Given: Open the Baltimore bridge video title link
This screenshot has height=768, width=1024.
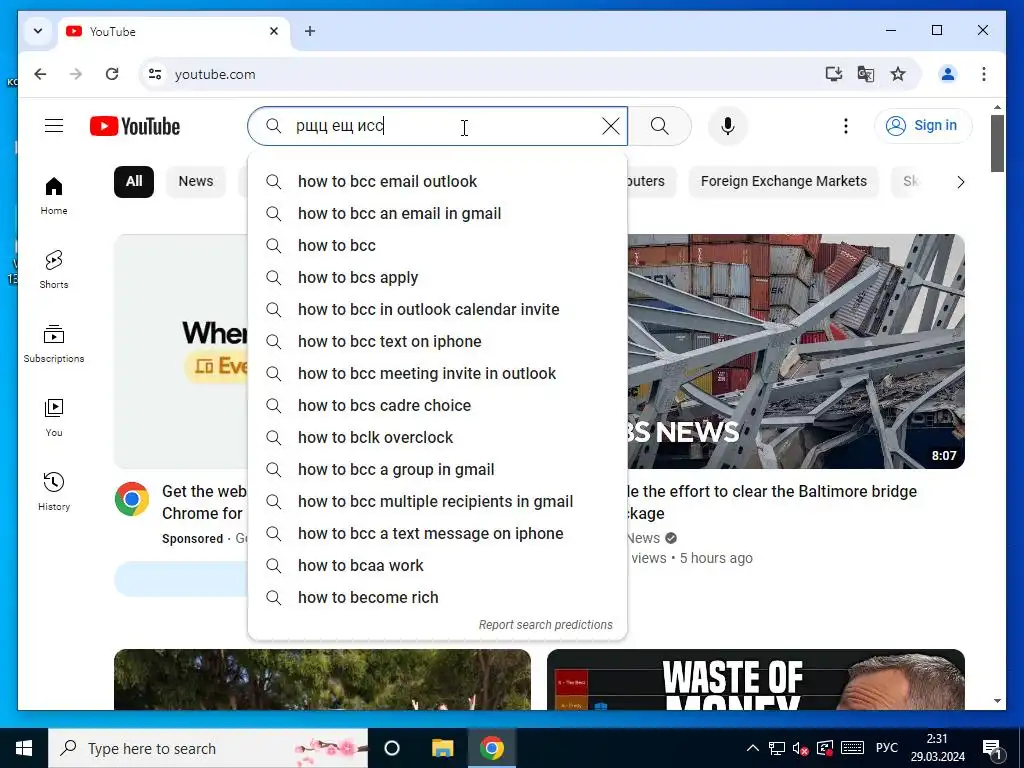Looking at the screenshot, I should pyautogui.click(x=771, y=502).
